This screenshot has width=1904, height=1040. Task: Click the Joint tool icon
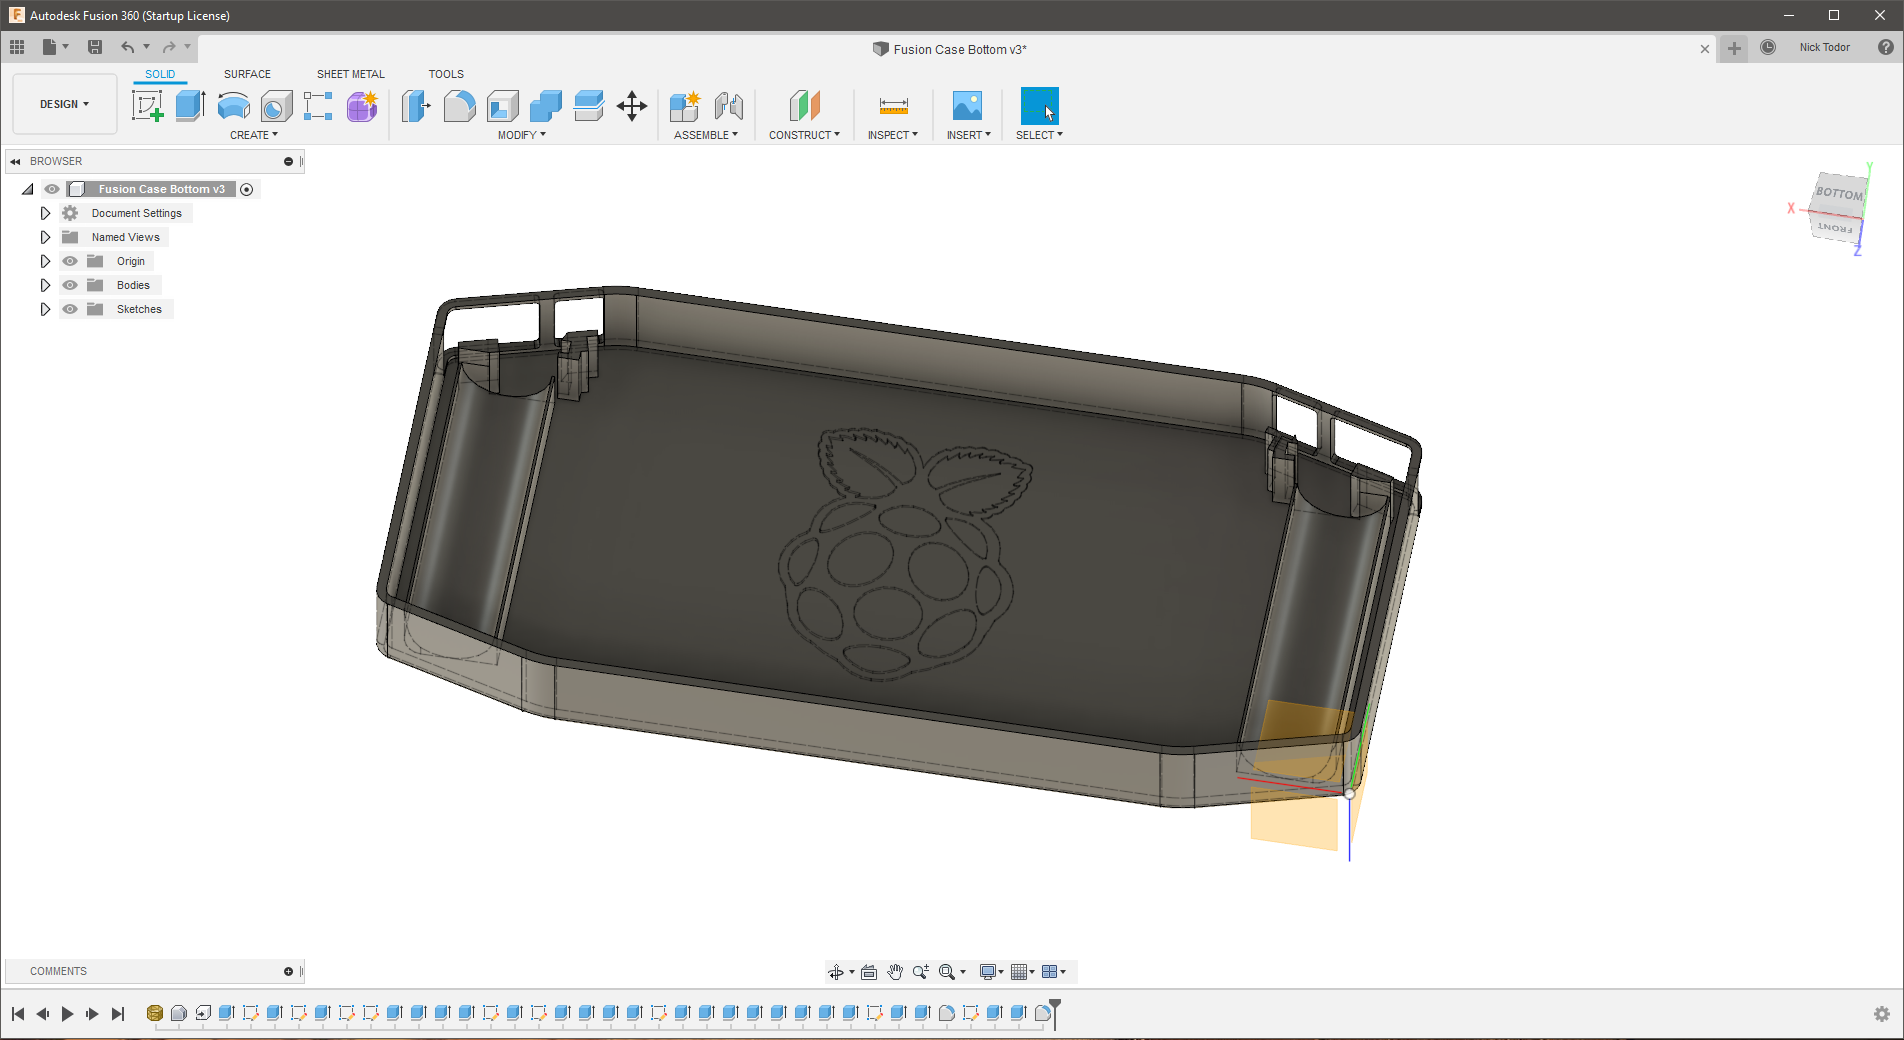[729, 106]
